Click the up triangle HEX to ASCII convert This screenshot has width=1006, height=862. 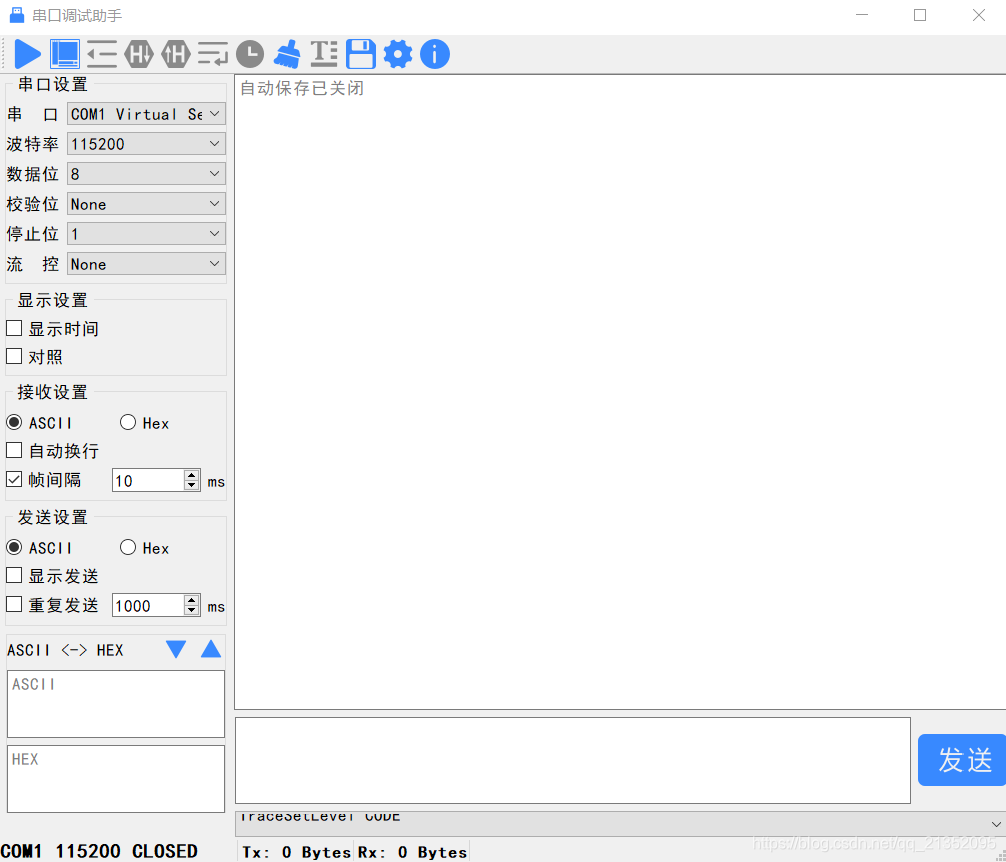tap(211, 649)
